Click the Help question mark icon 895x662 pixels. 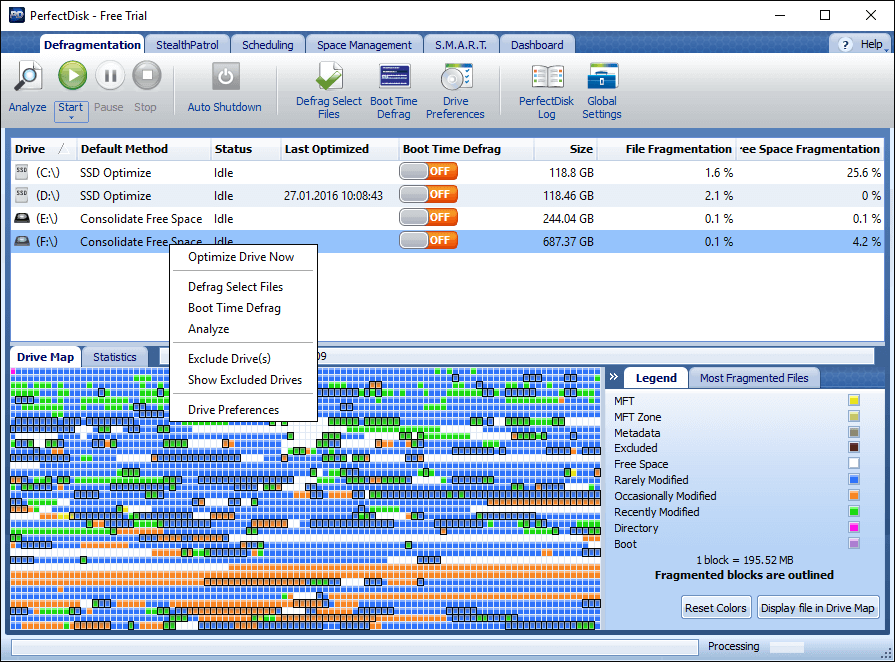[845, 45]
